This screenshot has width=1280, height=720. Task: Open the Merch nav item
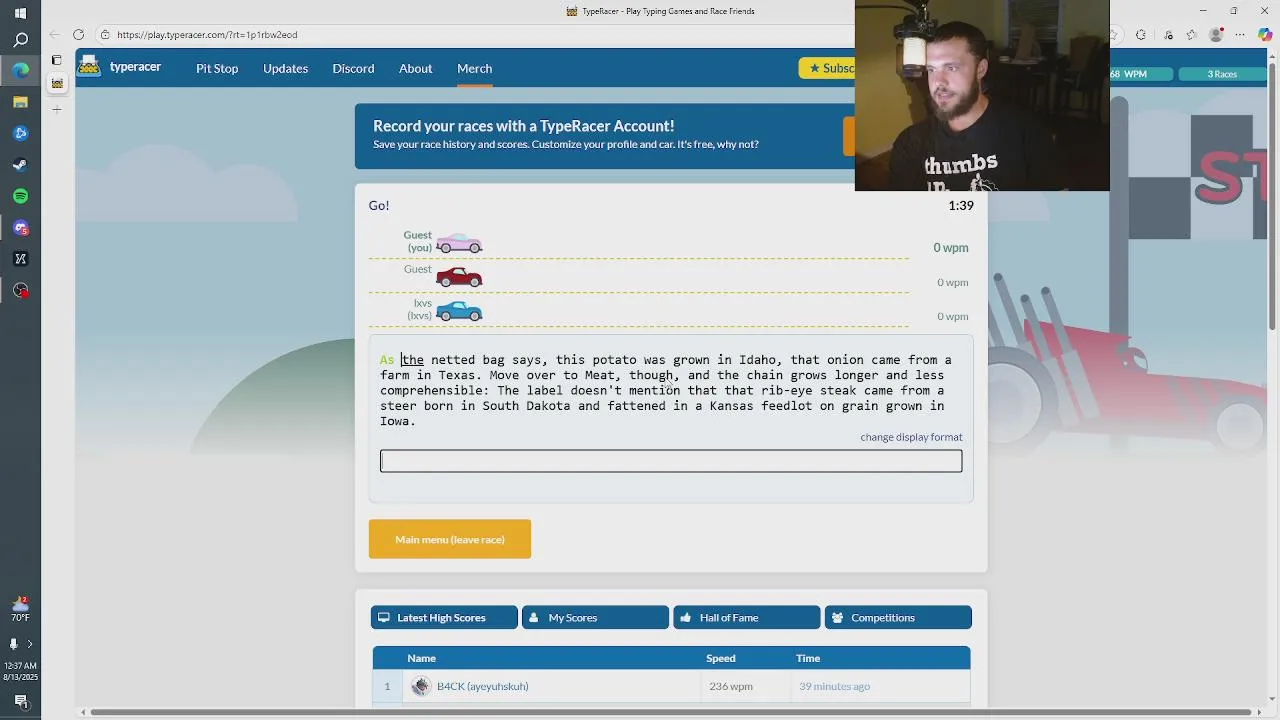(474, 69)
